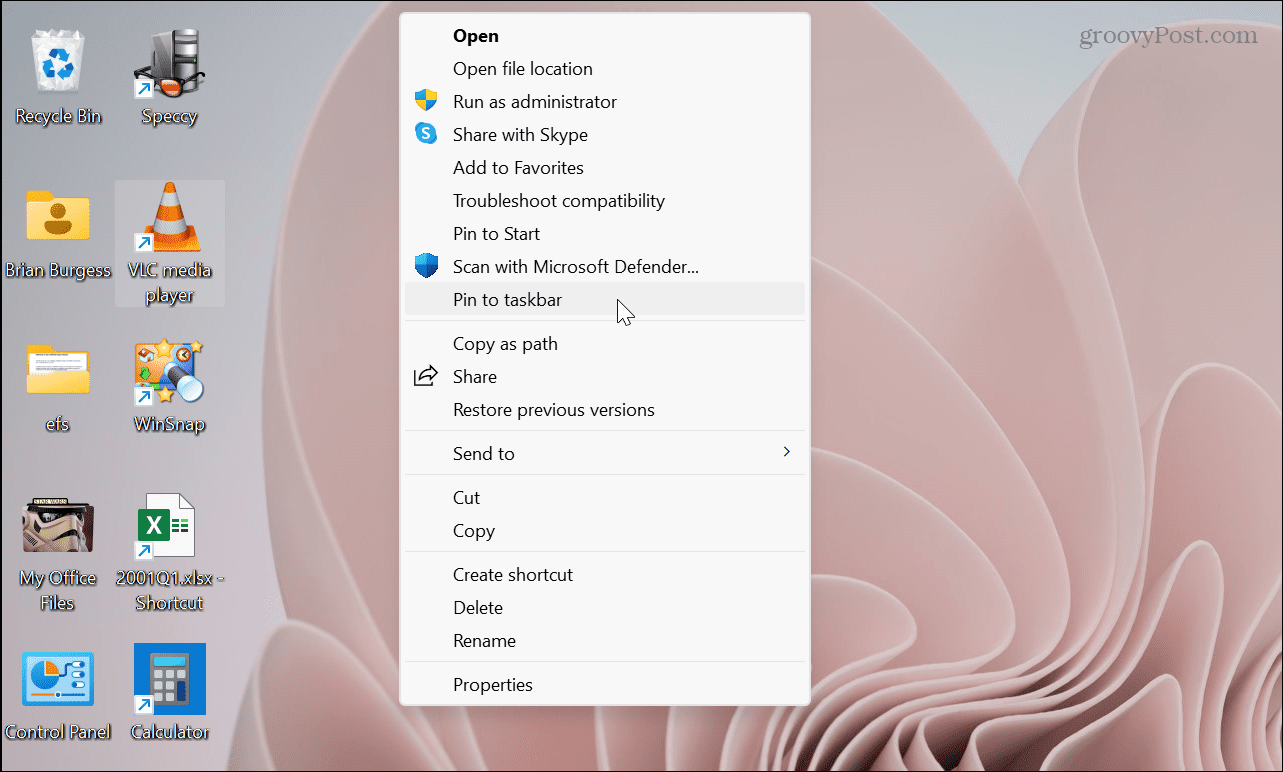The image size is (1283, 772).
Task: Choose Copy from the context menu
Action: point(605,530)
